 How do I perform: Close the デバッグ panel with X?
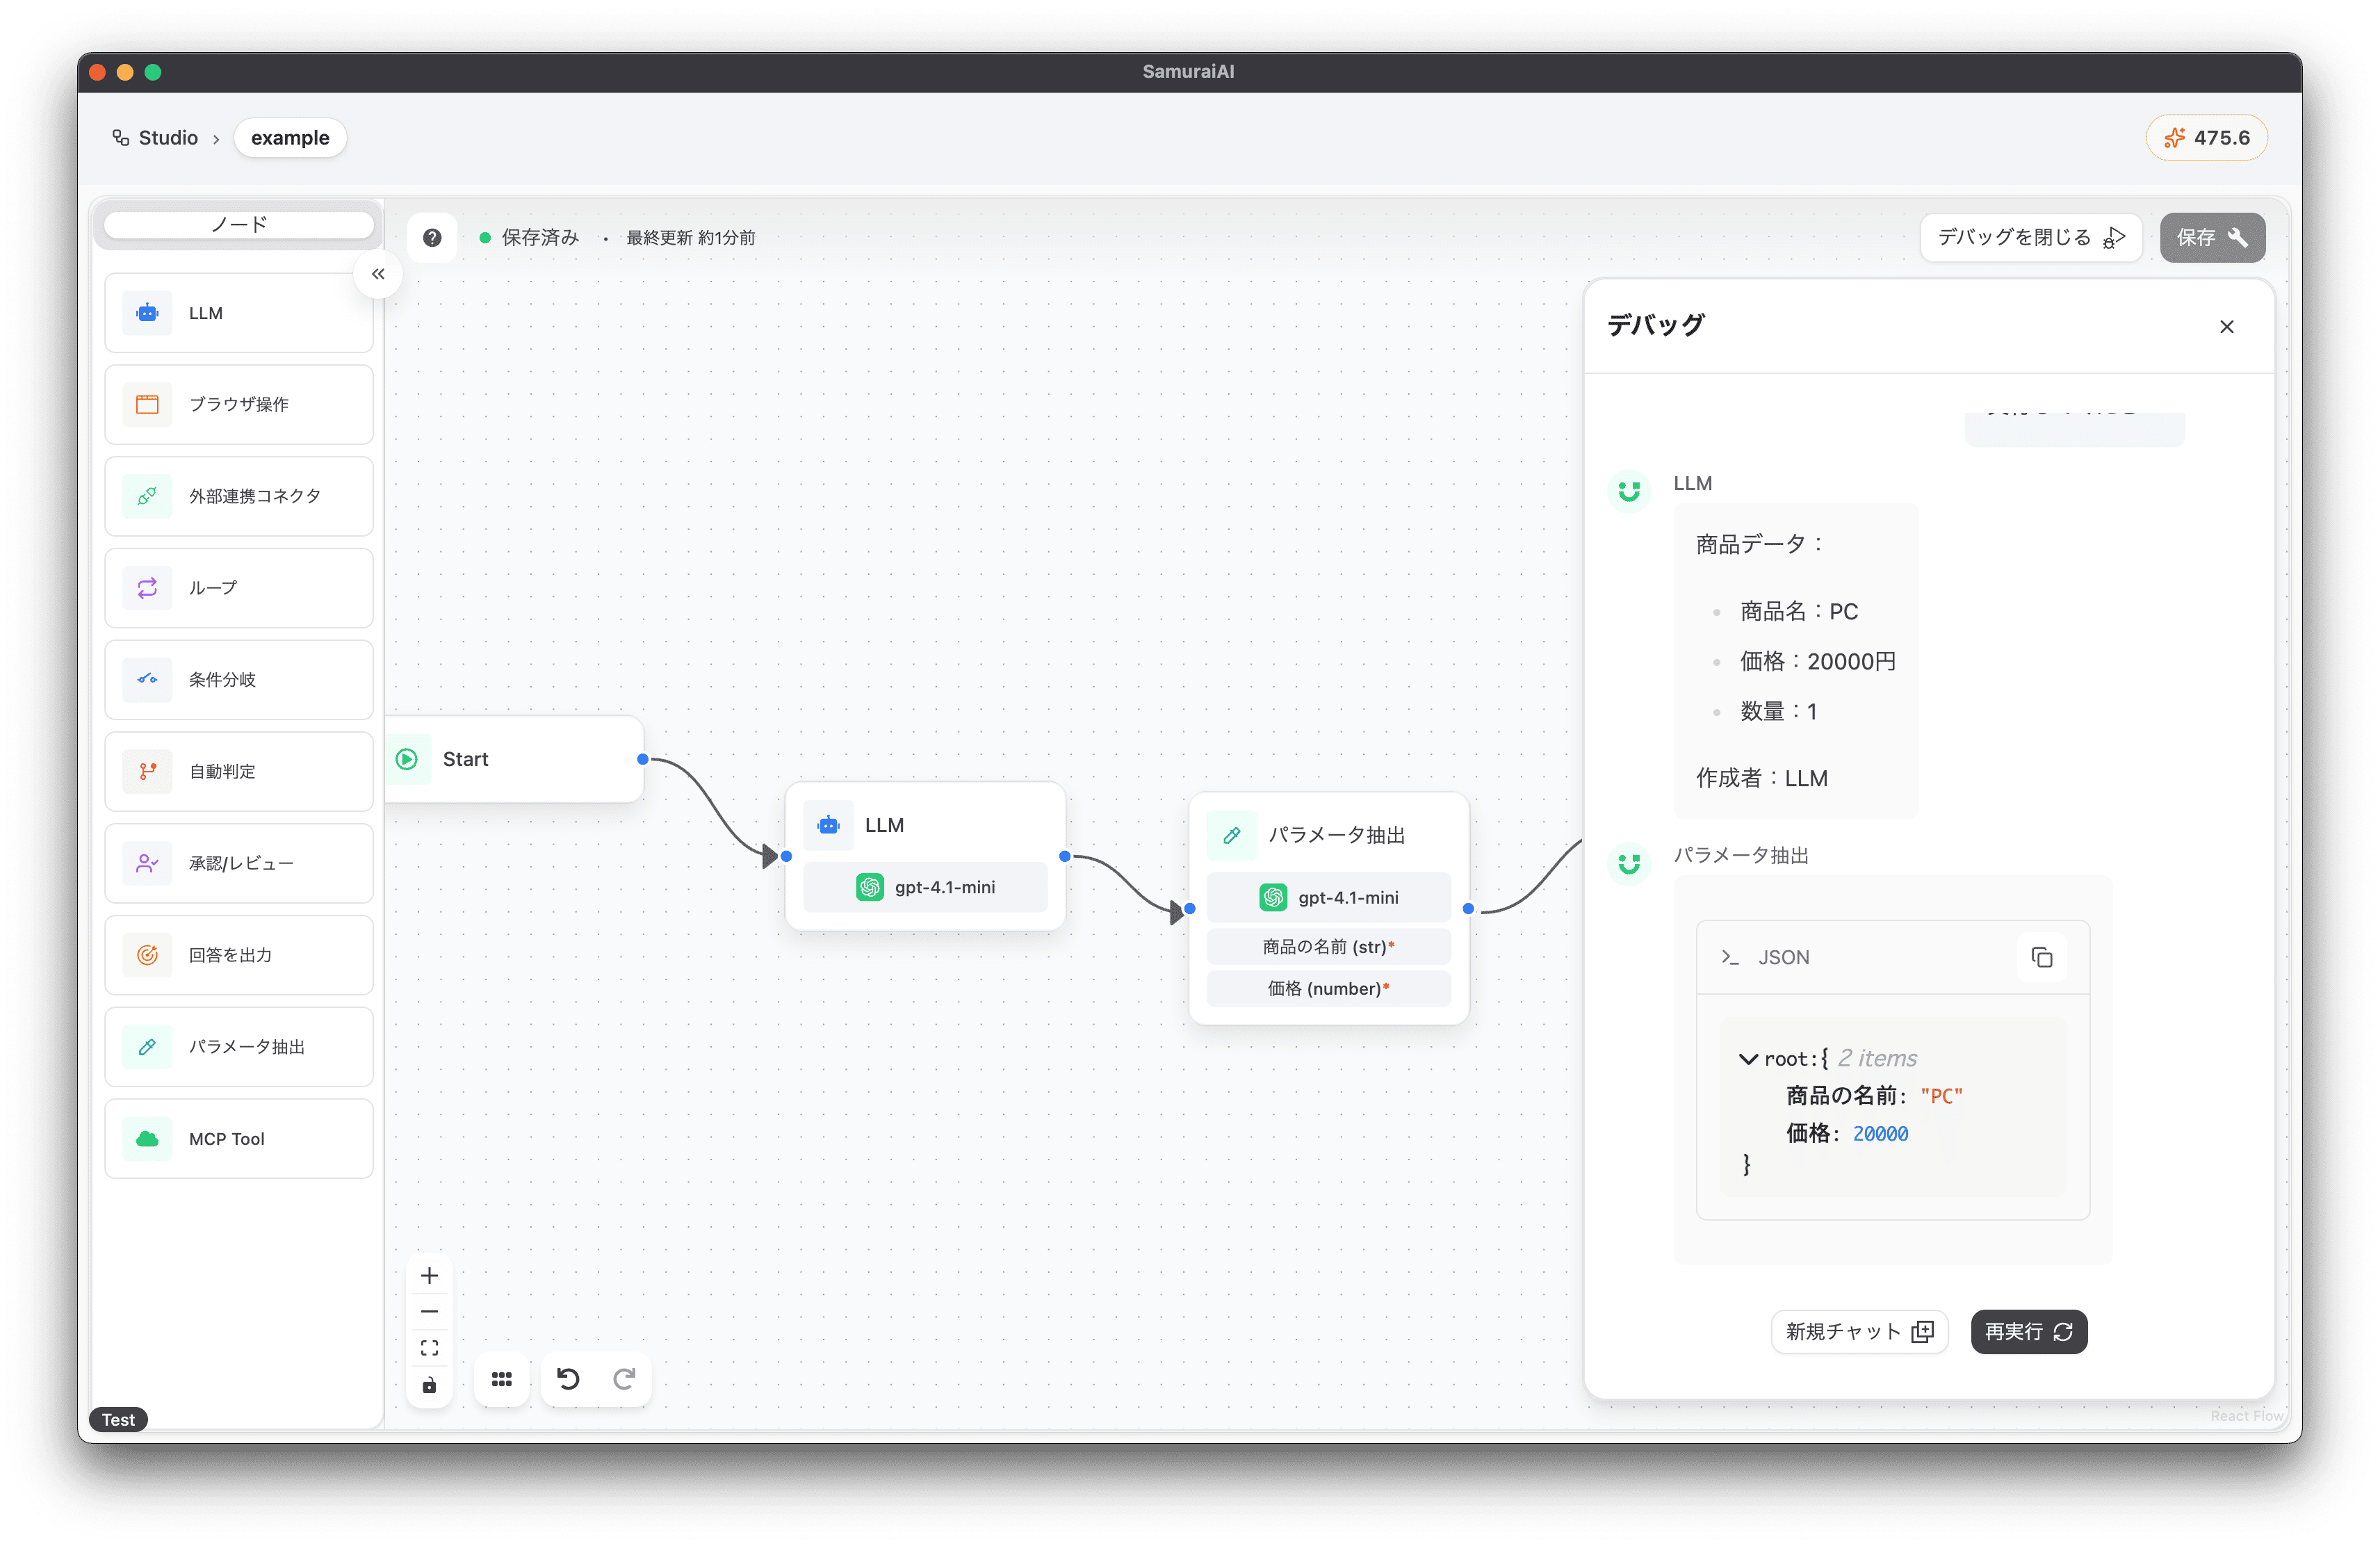tap(2226, 327)
